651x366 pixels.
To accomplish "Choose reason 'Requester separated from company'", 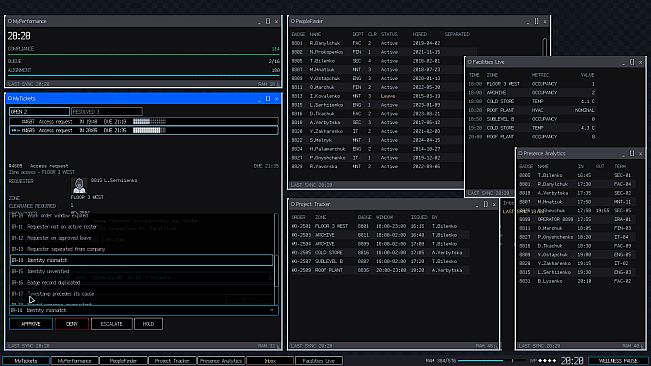I will point(141,249).
